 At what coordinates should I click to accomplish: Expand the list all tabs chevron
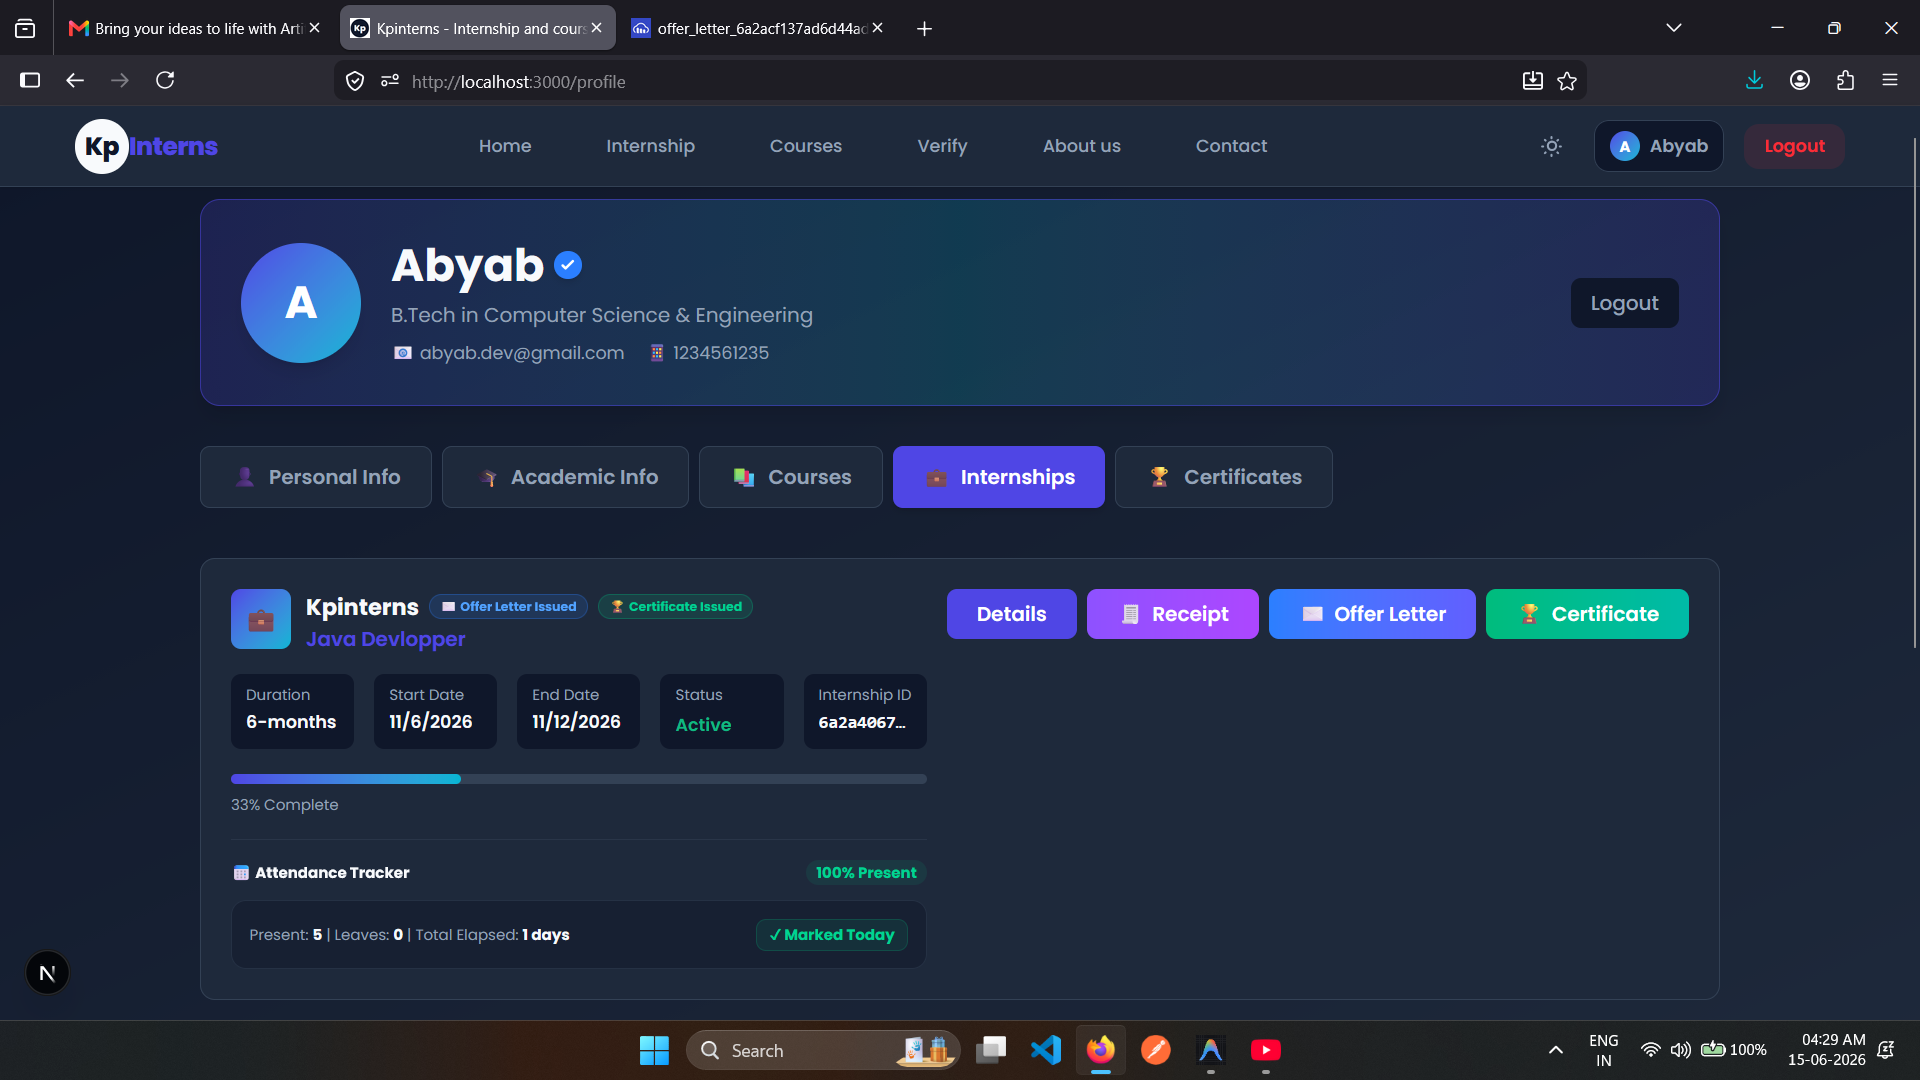(1674, 28)
